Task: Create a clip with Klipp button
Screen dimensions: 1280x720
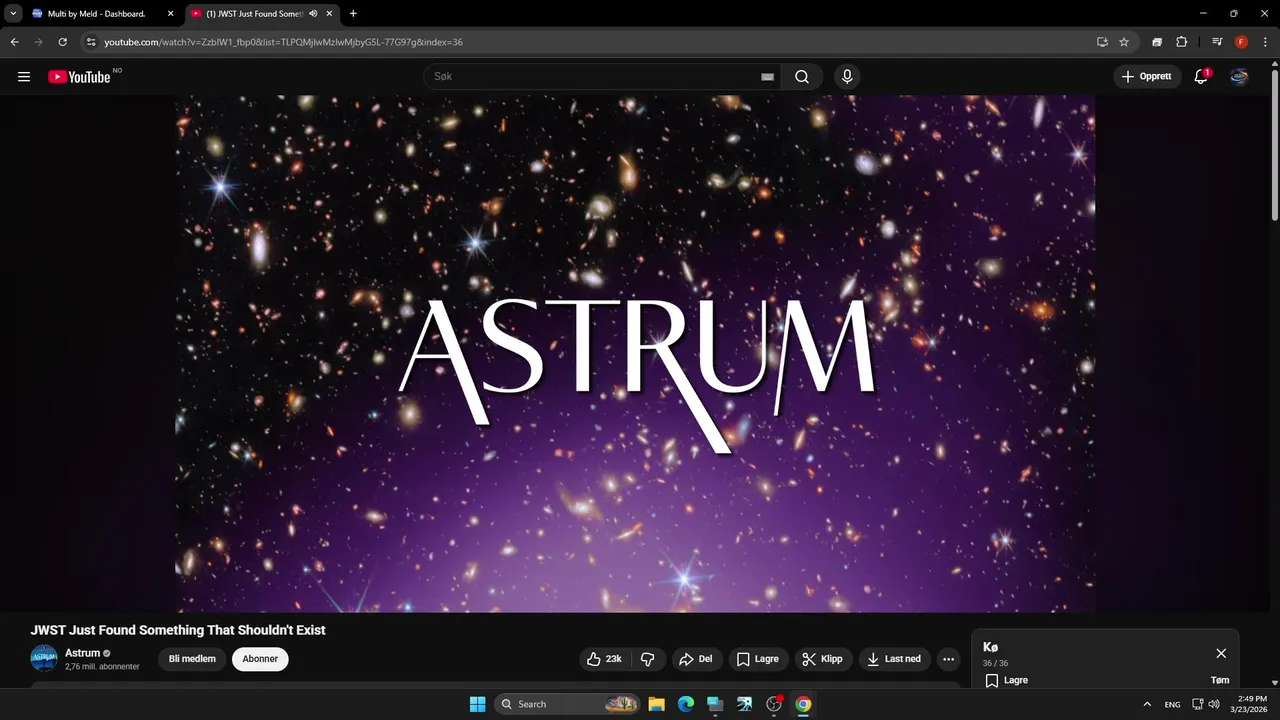Action: pos(822,659)
